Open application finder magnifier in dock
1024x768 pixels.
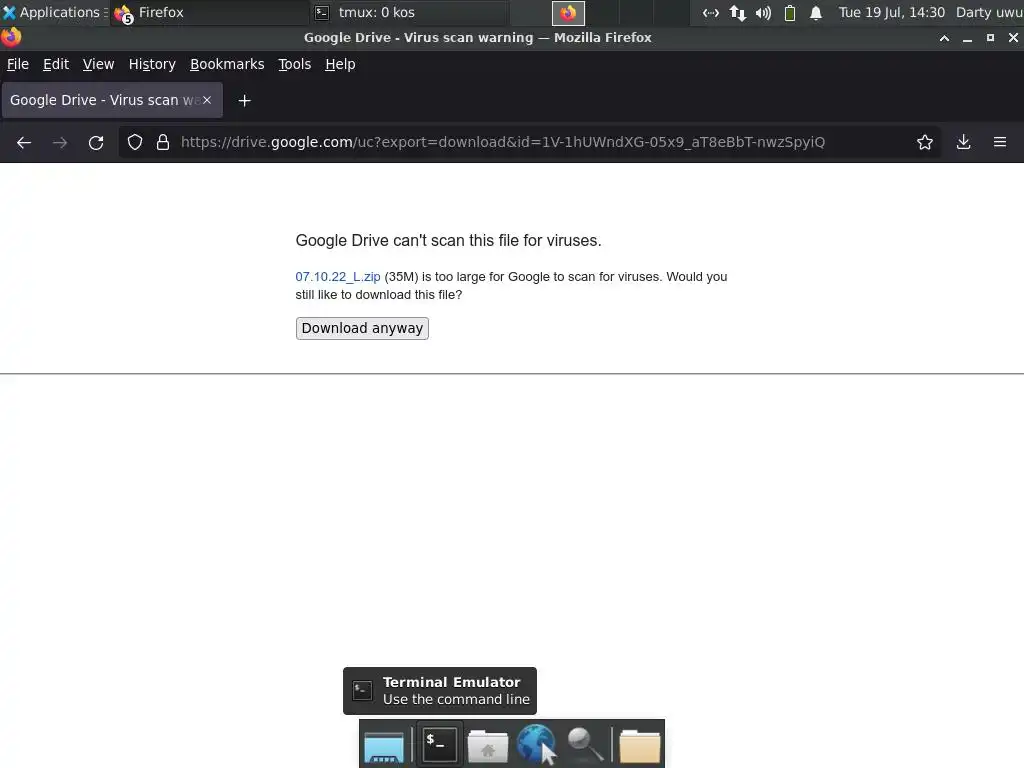(x=584, y=744)
